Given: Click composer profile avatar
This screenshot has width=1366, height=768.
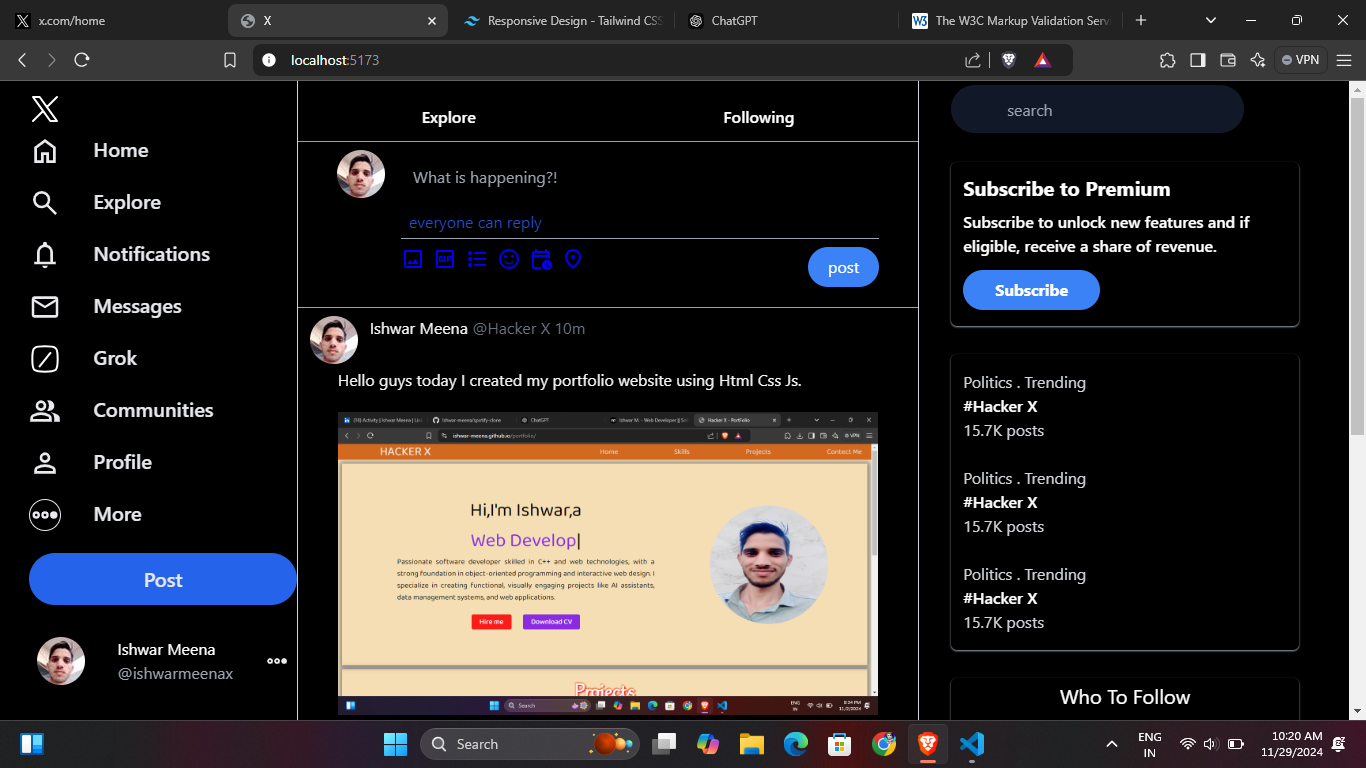Looking at the screenshot, I should click(x=361, y=175).
